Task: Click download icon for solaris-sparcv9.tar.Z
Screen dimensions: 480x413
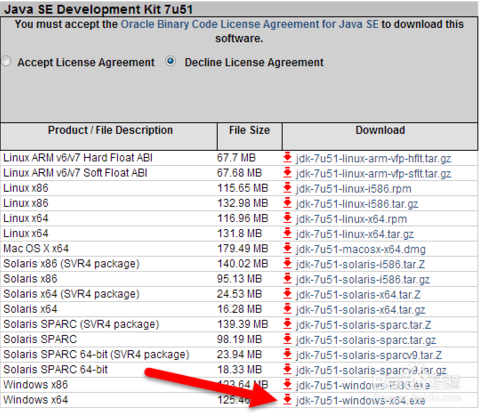Action: [287, 354]
